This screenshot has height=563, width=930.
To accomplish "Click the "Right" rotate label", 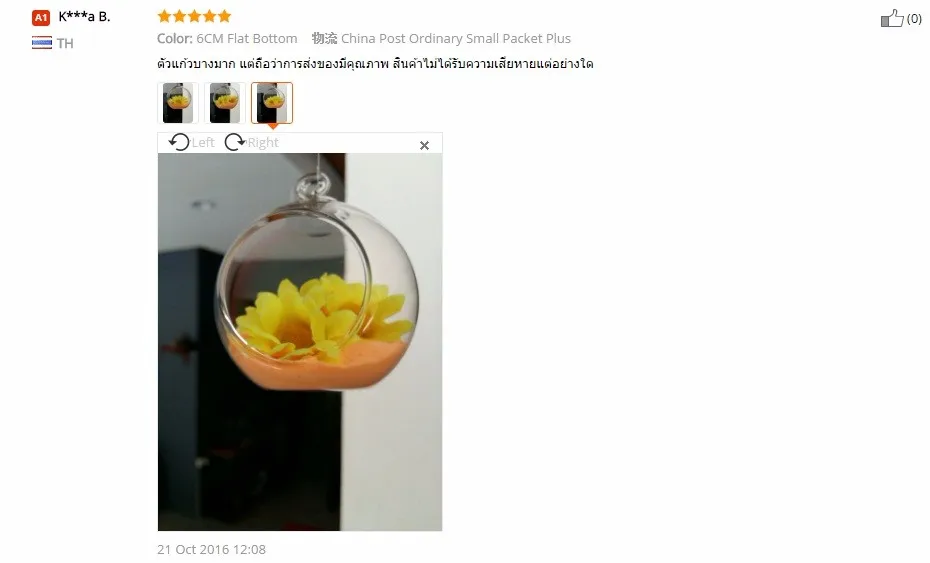I will pyautogui.click(x=263, y=142).
